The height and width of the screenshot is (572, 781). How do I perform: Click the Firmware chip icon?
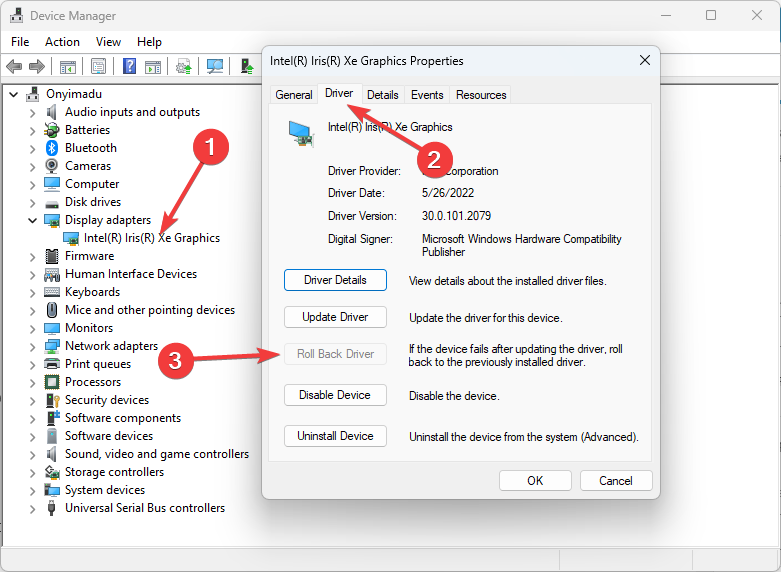click(52, 256)
